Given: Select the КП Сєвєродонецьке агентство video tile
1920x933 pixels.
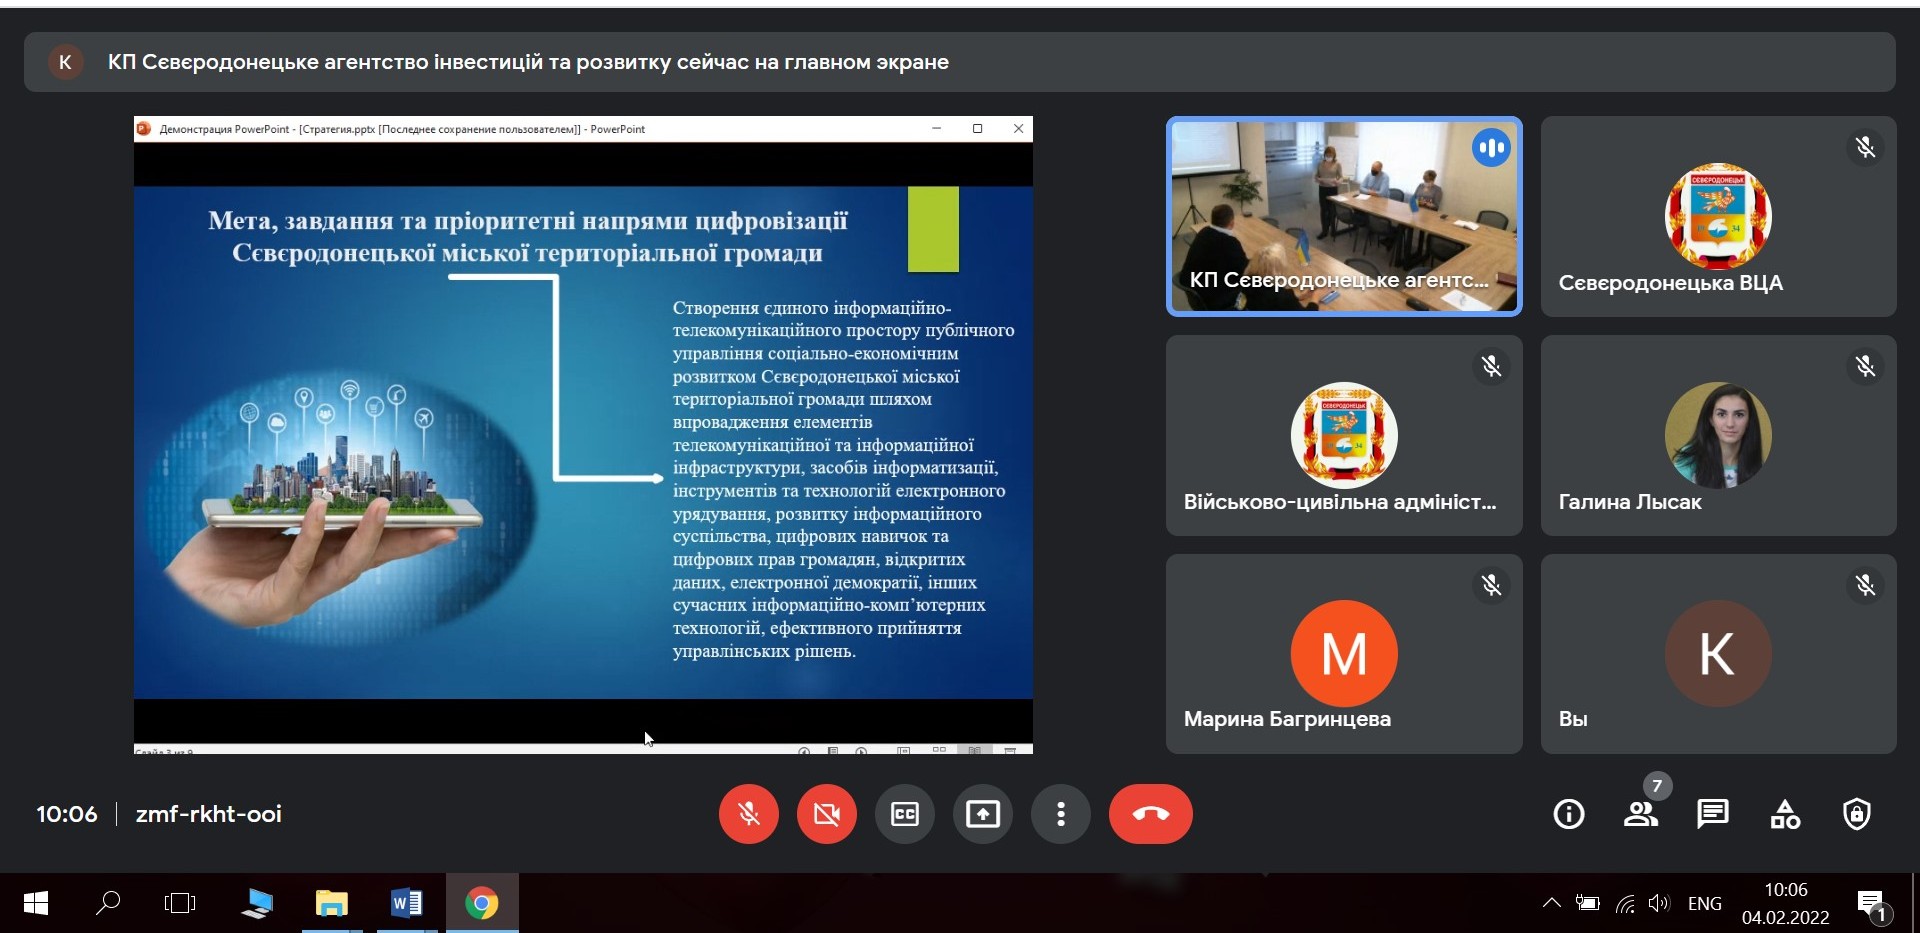Looking at the screenshot, I should click(1343, 216).
